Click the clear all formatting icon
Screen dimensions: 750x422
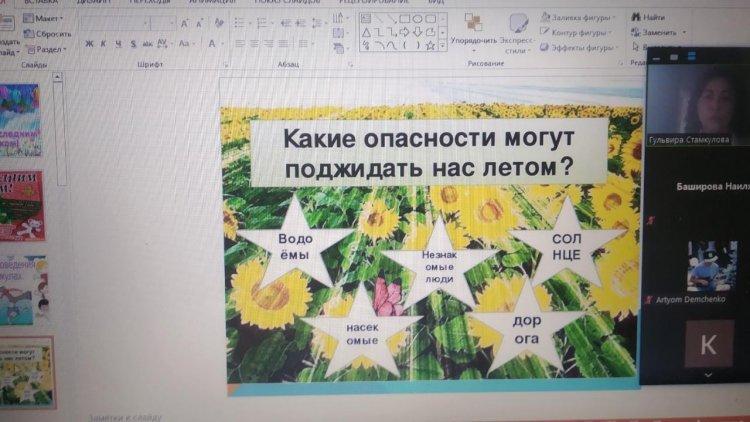219,23
